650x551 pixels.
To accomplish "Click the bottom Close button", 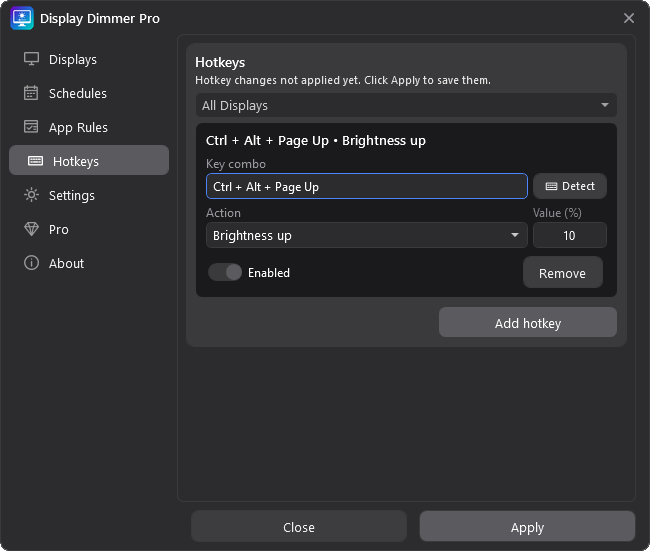I will pyautogui.click(x=299, y=527).
